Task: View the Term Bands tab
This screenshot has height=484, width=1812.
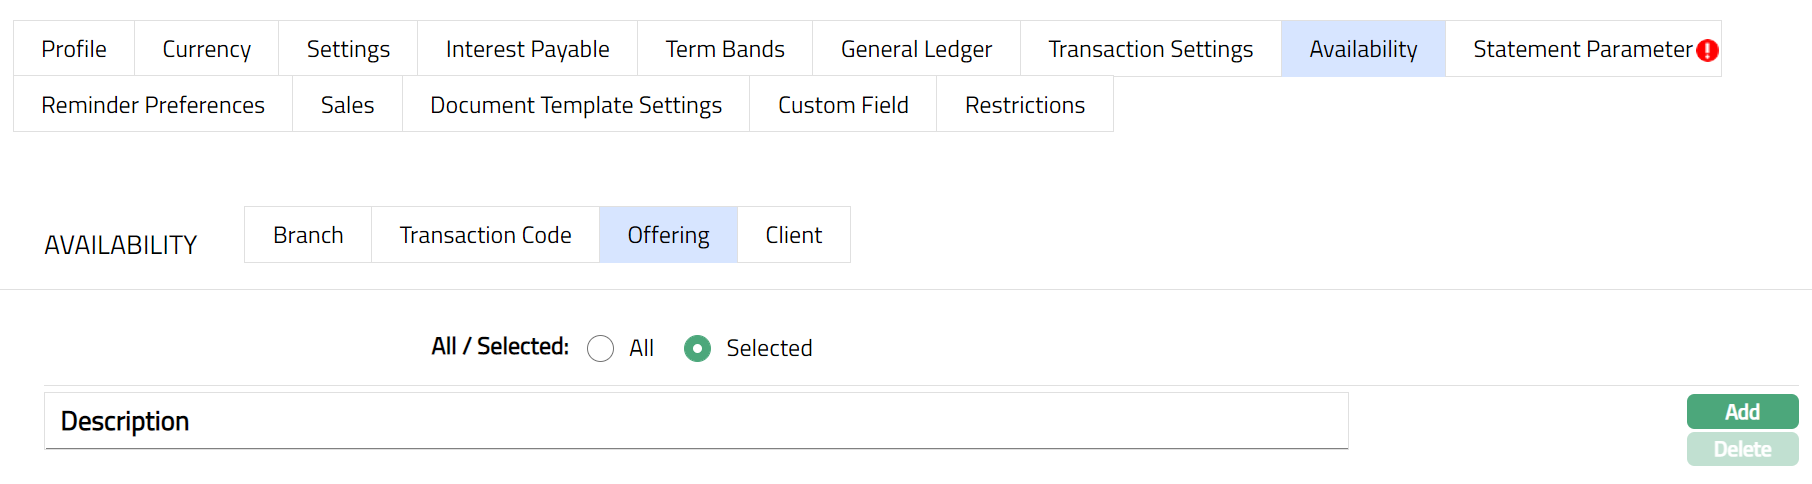Action: [x=725, y=49]
